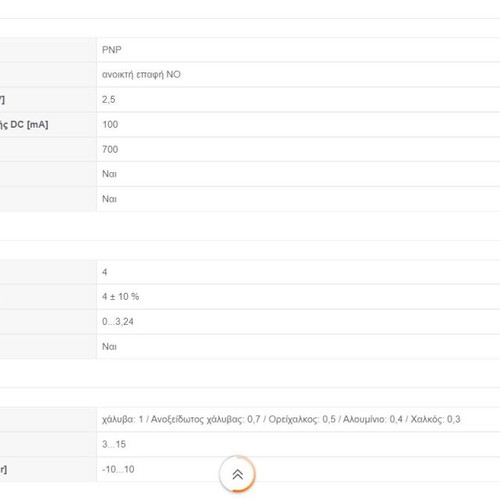The image size is (500, 500).
Task: Click the Ανοξείδωτος χάλυβας: 0,7 text
Action: [x=205, y=419]
